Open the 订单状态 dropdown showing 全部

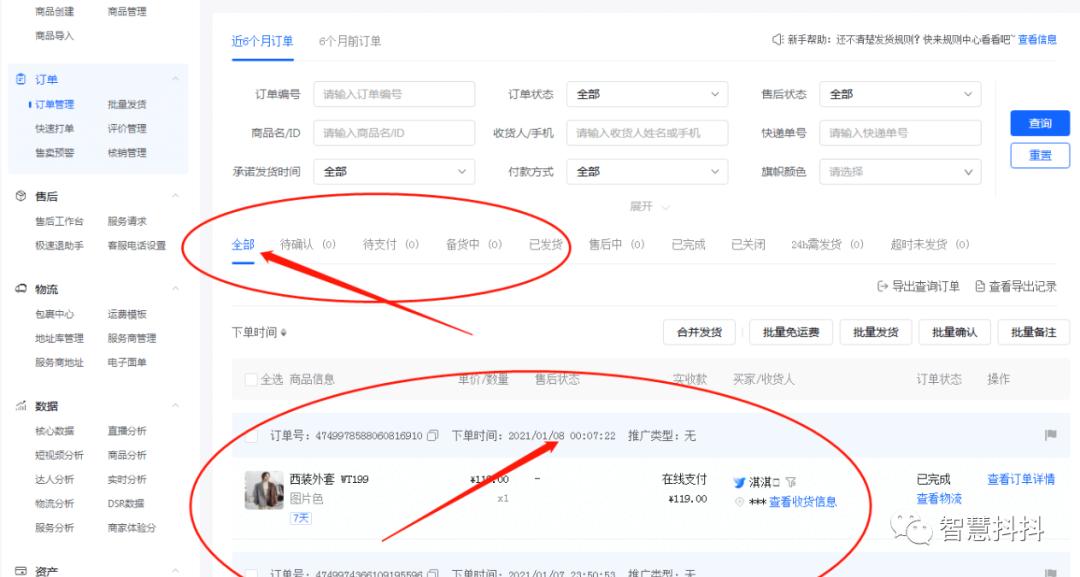coord(647,94)
